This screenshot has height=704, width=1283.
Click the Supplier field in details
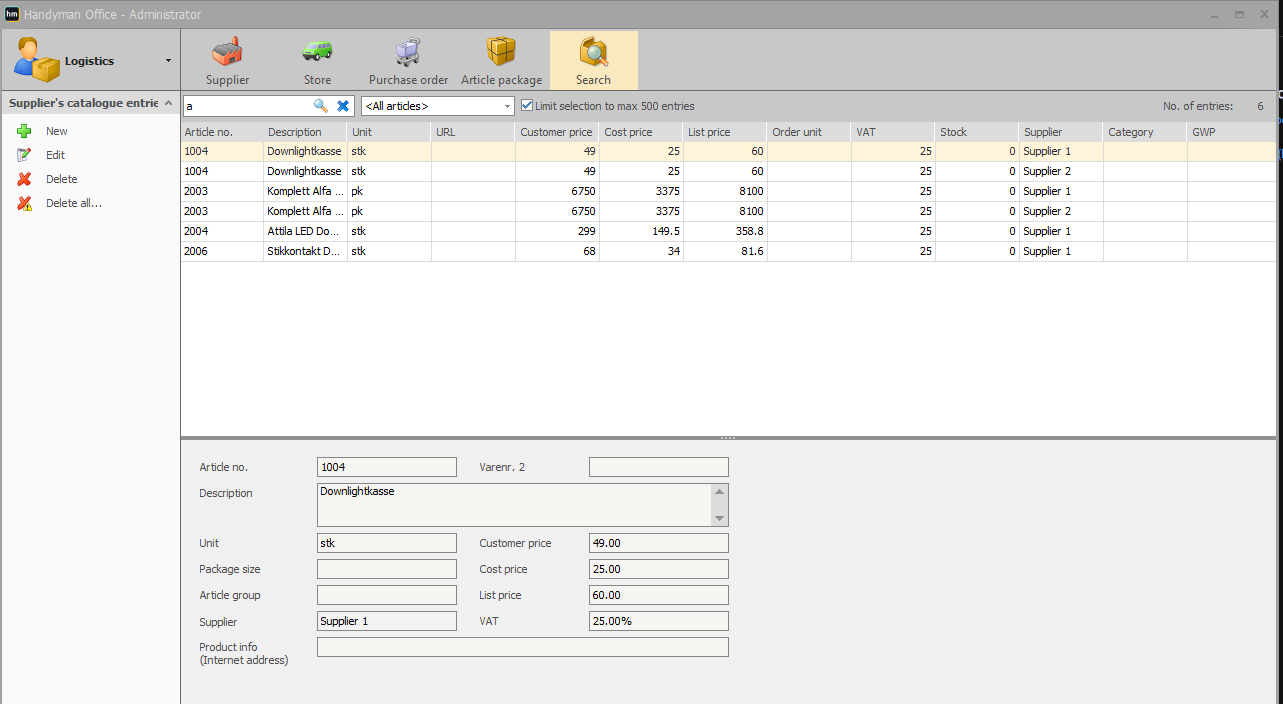click(x=387, y=621)
